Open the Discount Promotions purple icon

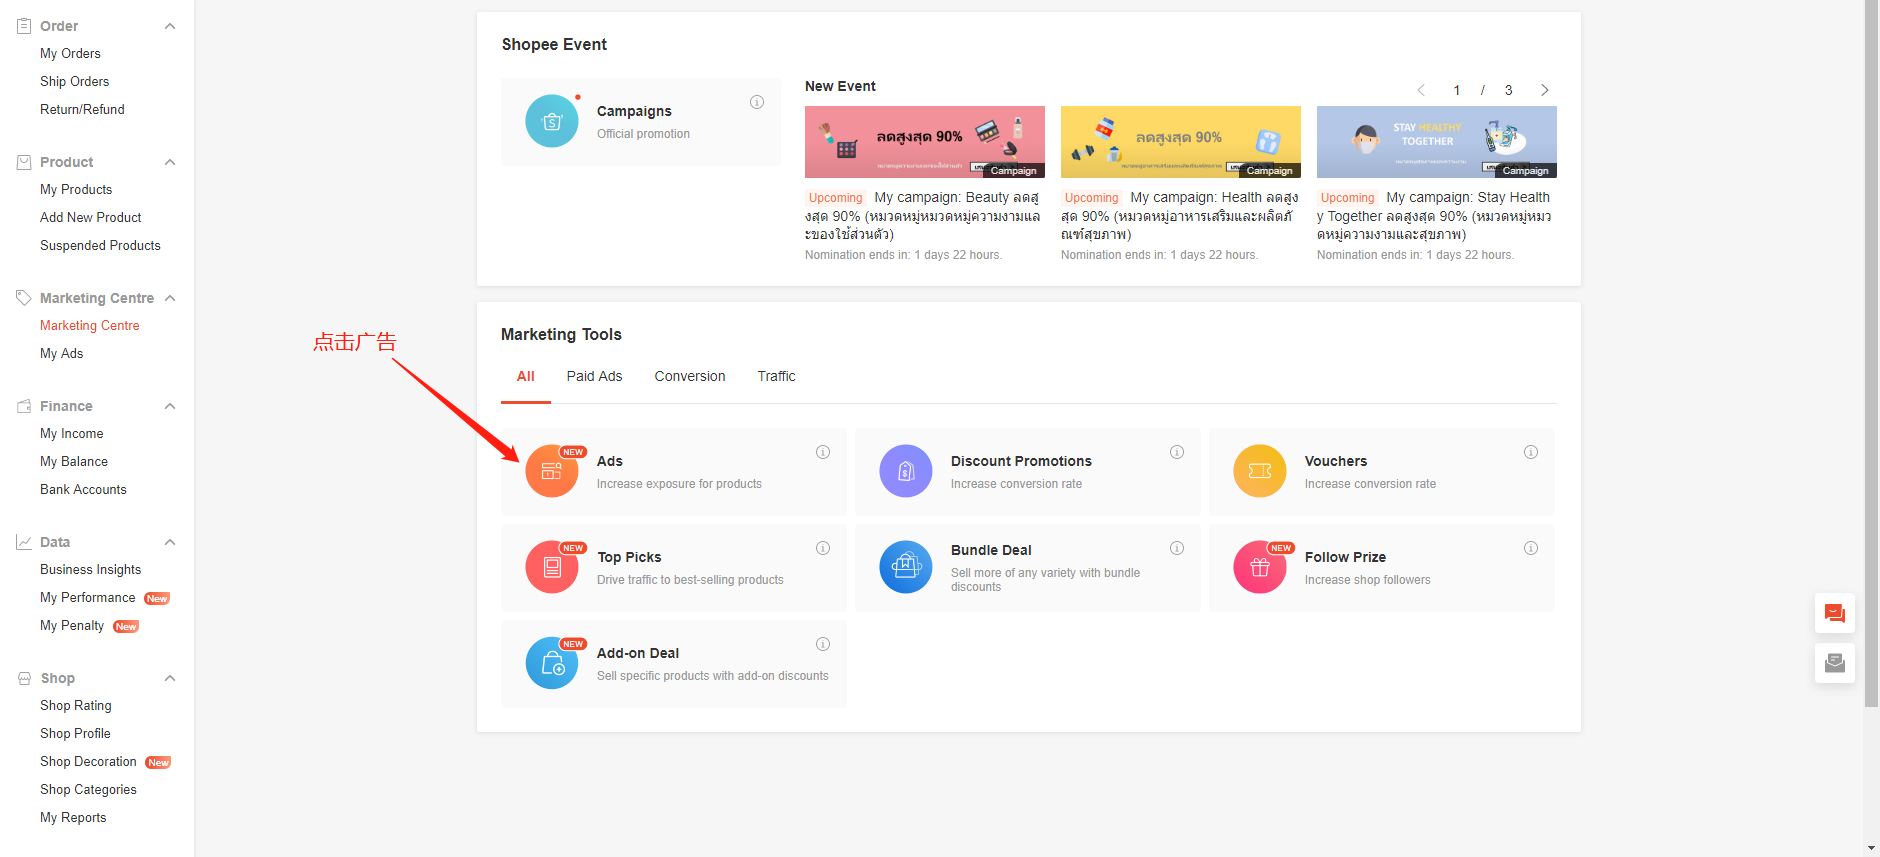pos(906,471)
